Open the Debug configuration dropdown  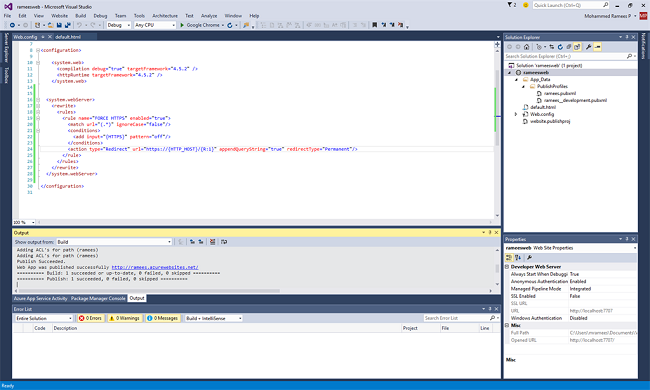(119, 25)
